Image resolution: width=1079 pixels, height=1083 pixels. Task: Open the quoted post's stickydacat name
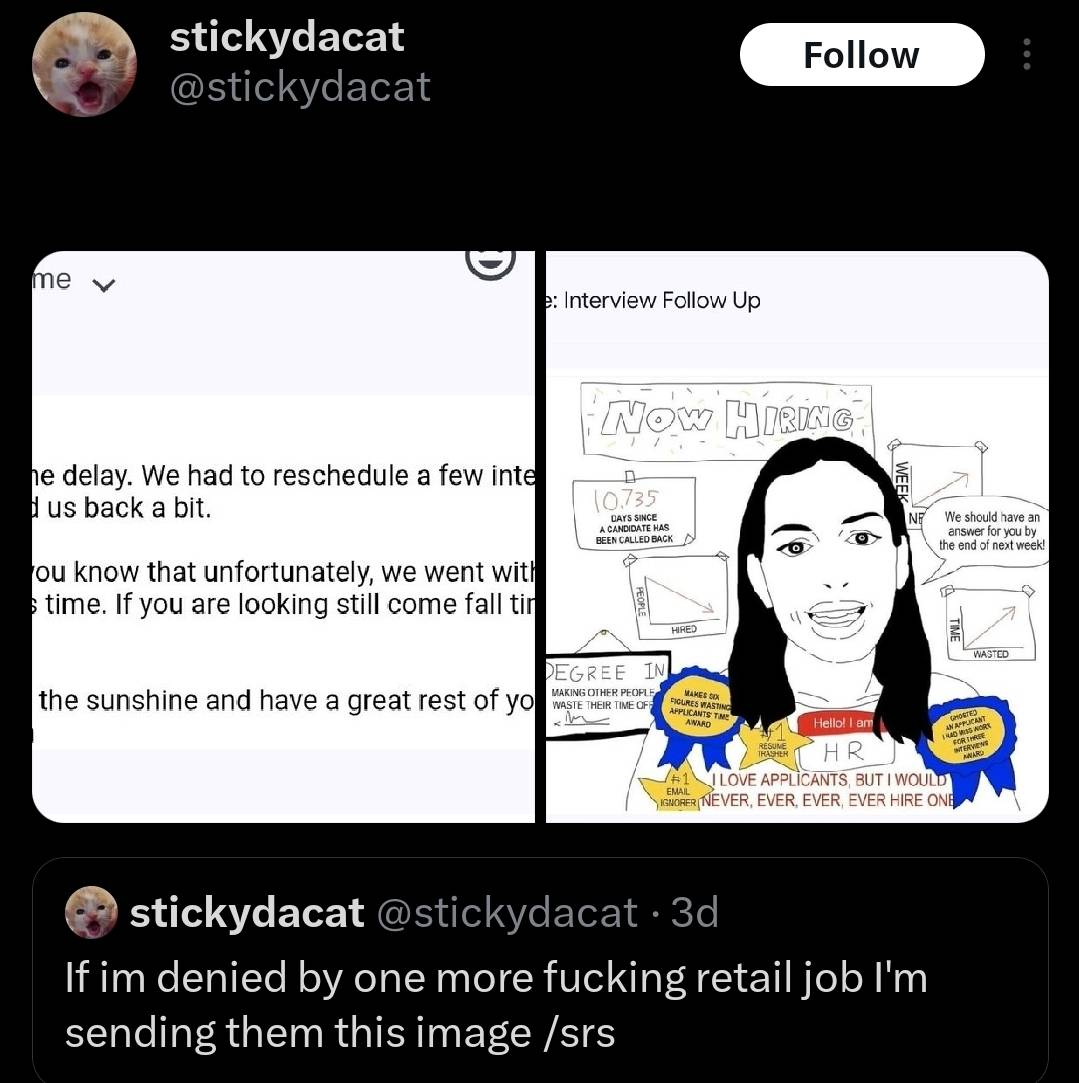(x=247, y=912)
